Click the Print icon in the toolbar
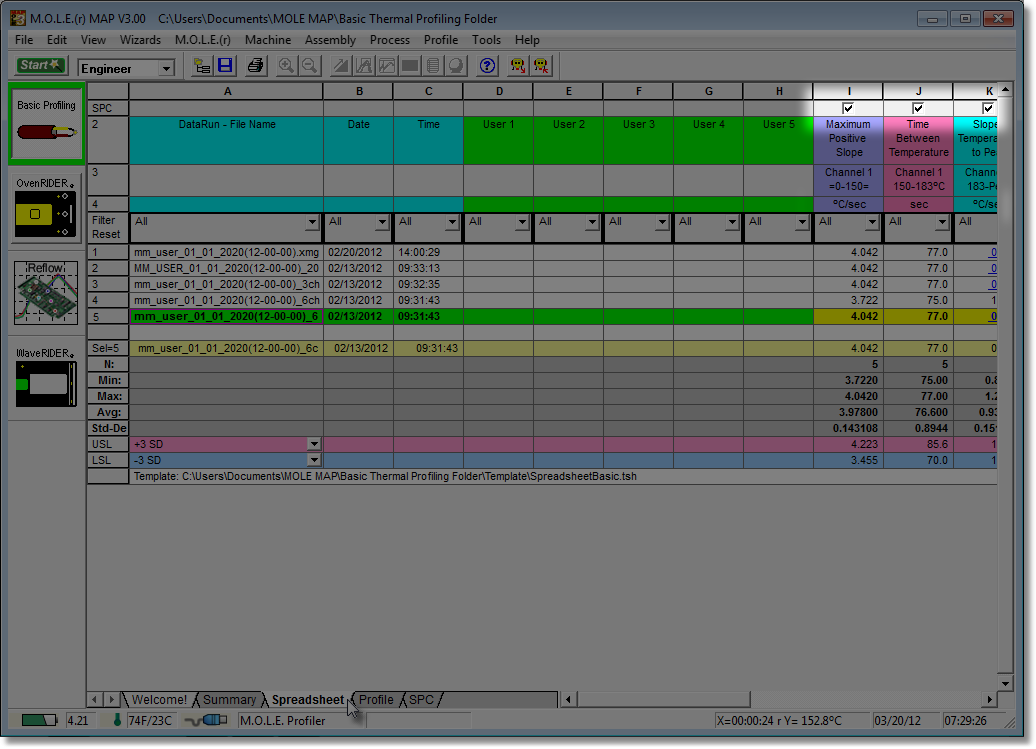 coord(255,65)
